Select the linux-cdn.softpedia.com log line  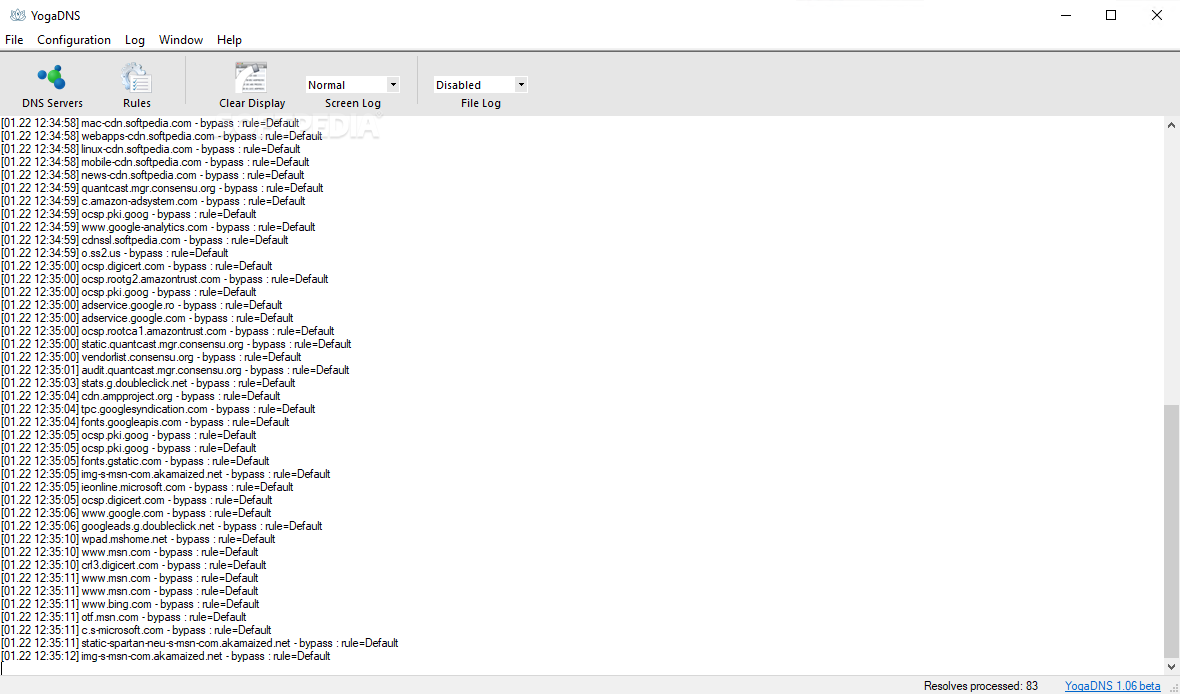point(151,149)
